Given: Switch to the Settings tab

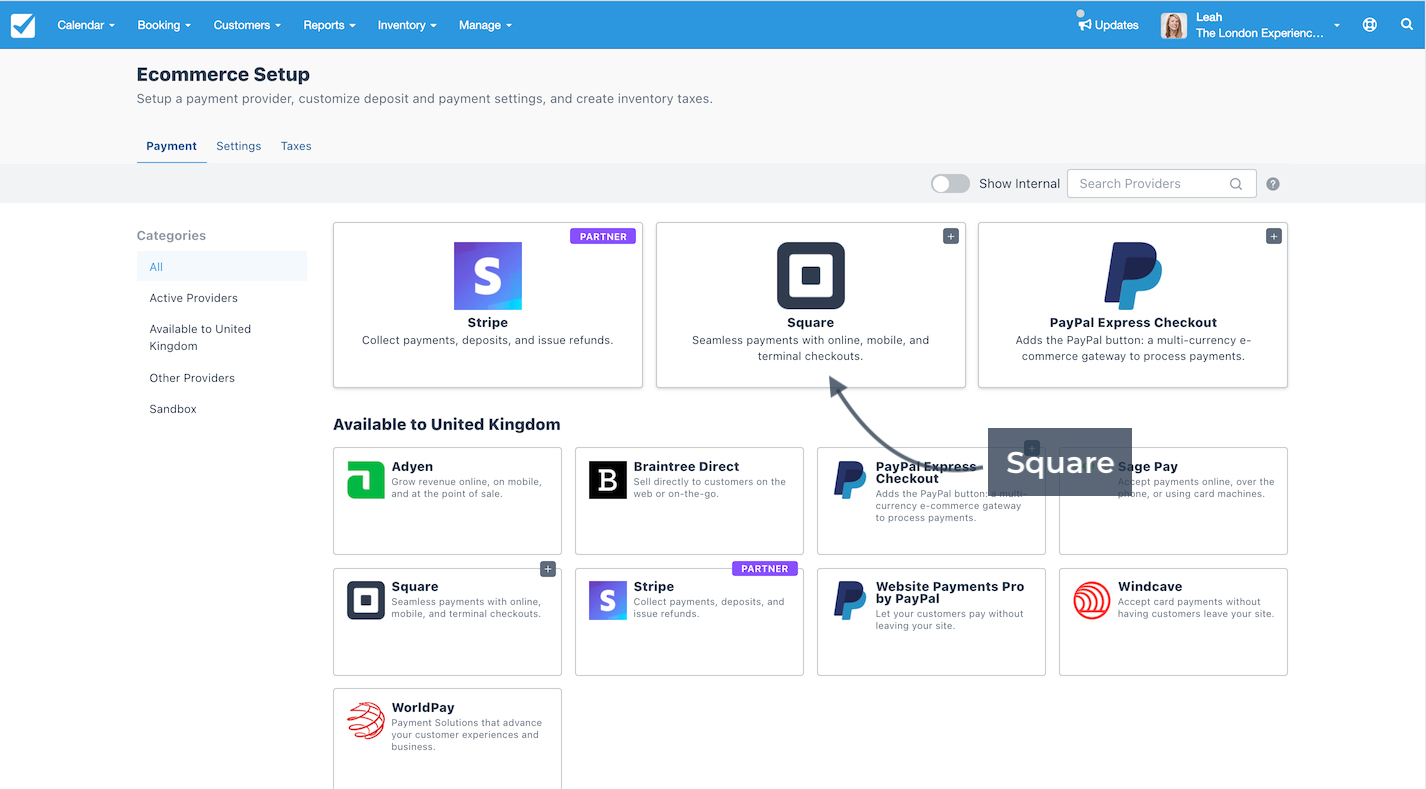Looking at the screenshot, I should coord(239,146).
